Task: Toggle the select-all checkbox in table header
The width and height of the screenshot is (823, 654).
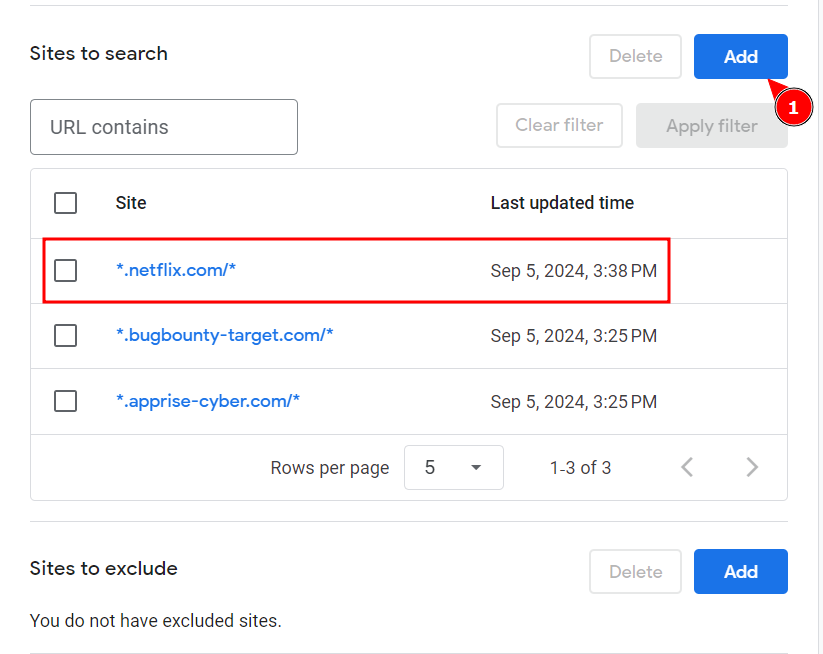Action: click(66, 203)
